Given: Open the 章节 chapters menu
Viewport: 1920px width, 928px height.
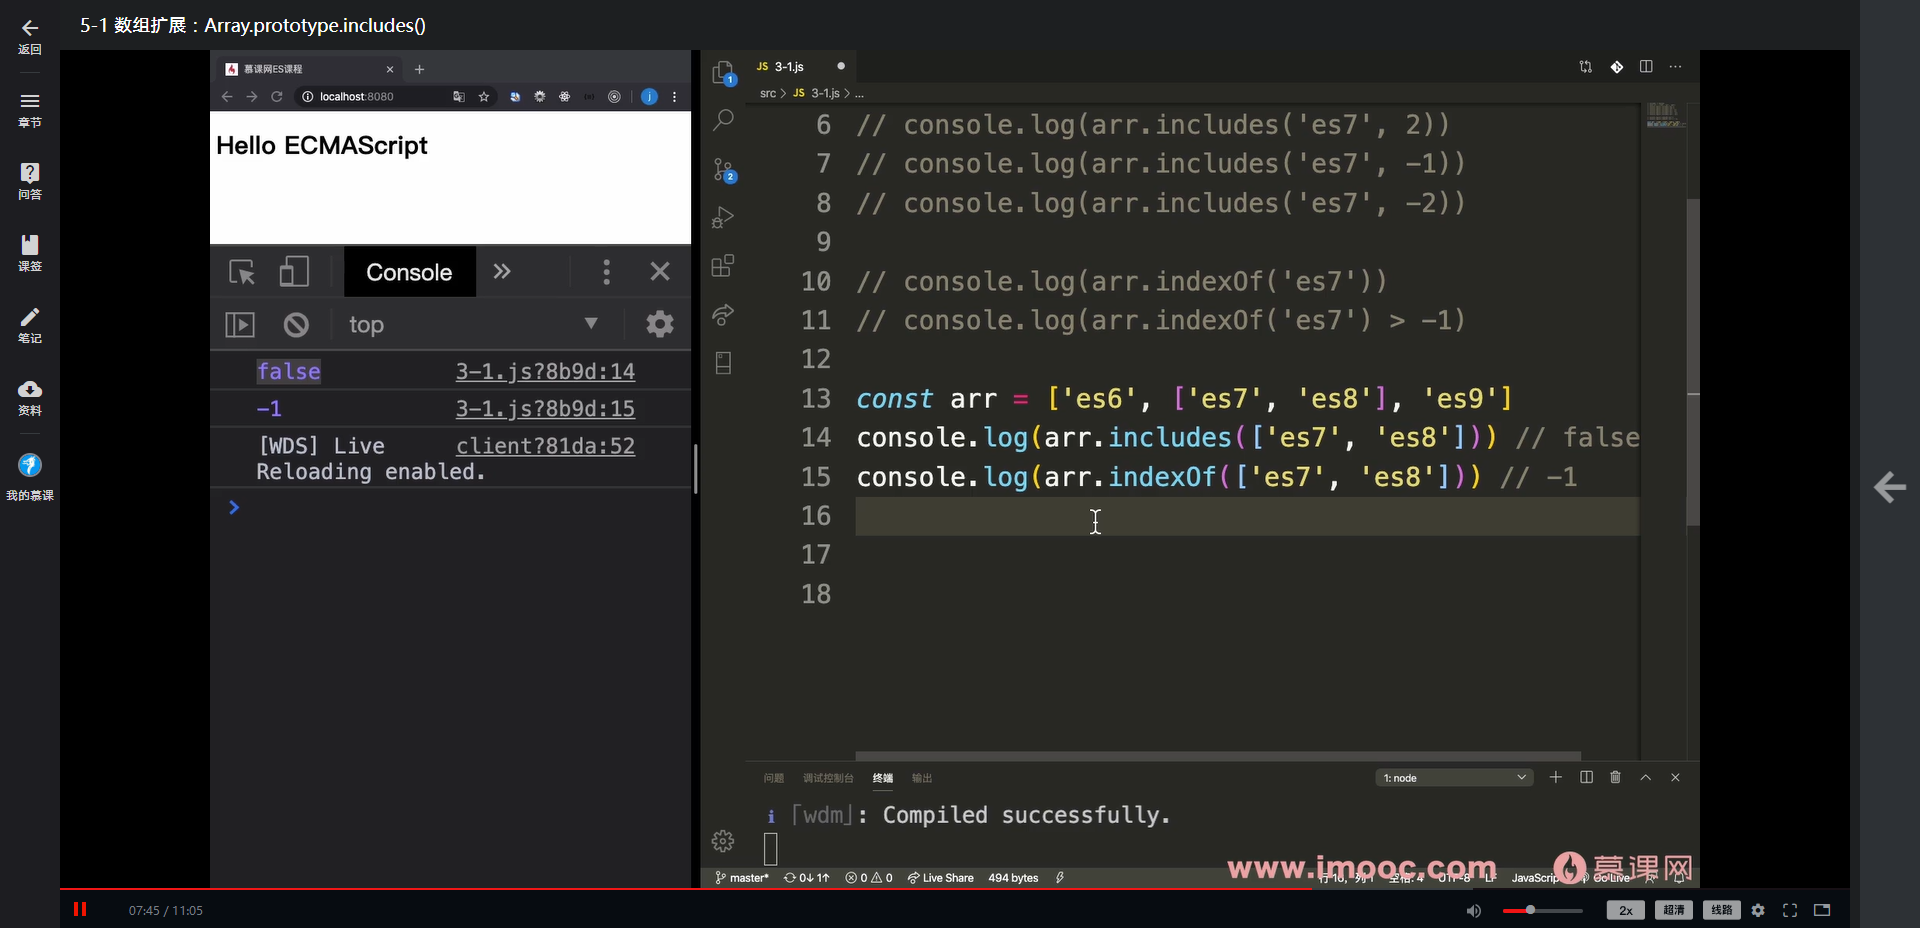Looking at the screenshot, I should pyautogui.click(x=30, y=110).
